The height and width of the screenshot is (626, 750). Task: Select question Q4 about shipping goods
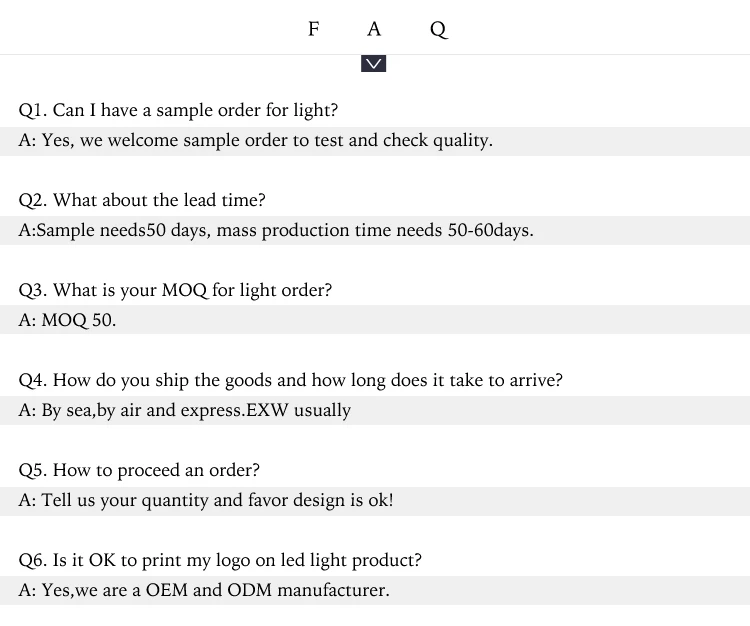[x=290, y=380]
